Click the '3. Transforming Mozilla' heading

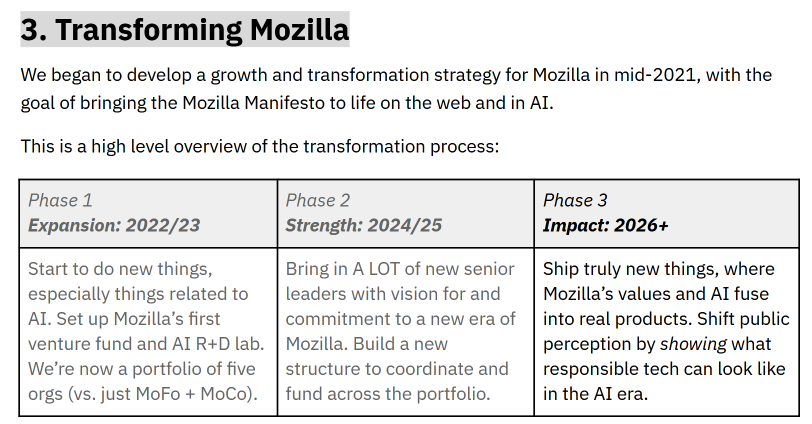(x=185, y=30)
